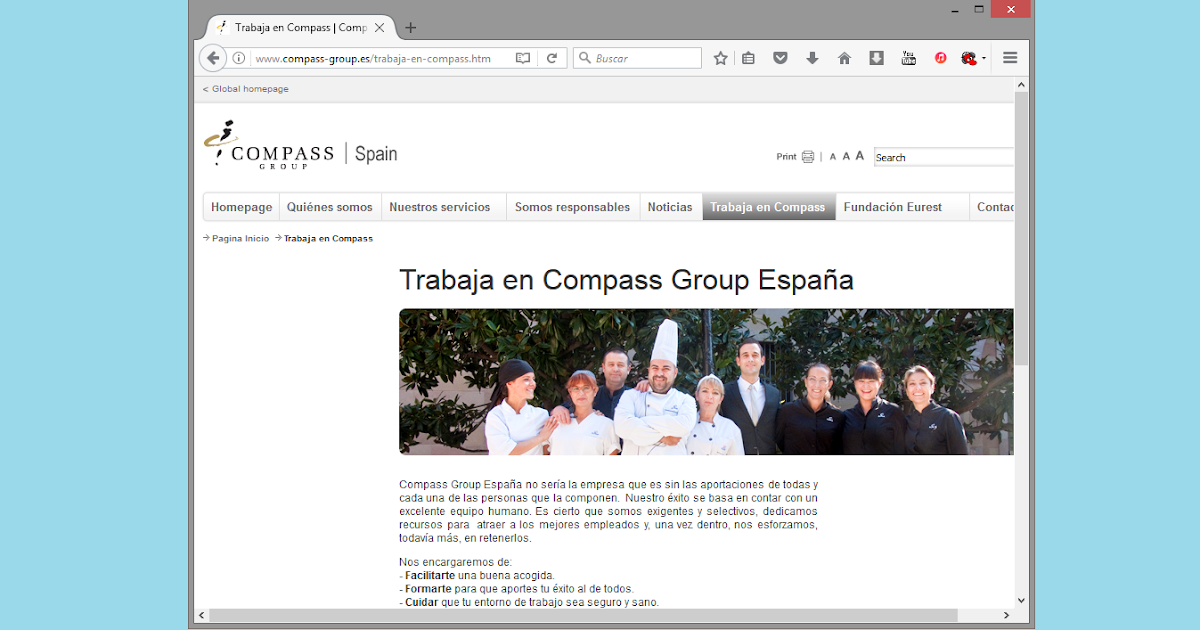Click the Home icon in the toolbar

tap(844, 58)
